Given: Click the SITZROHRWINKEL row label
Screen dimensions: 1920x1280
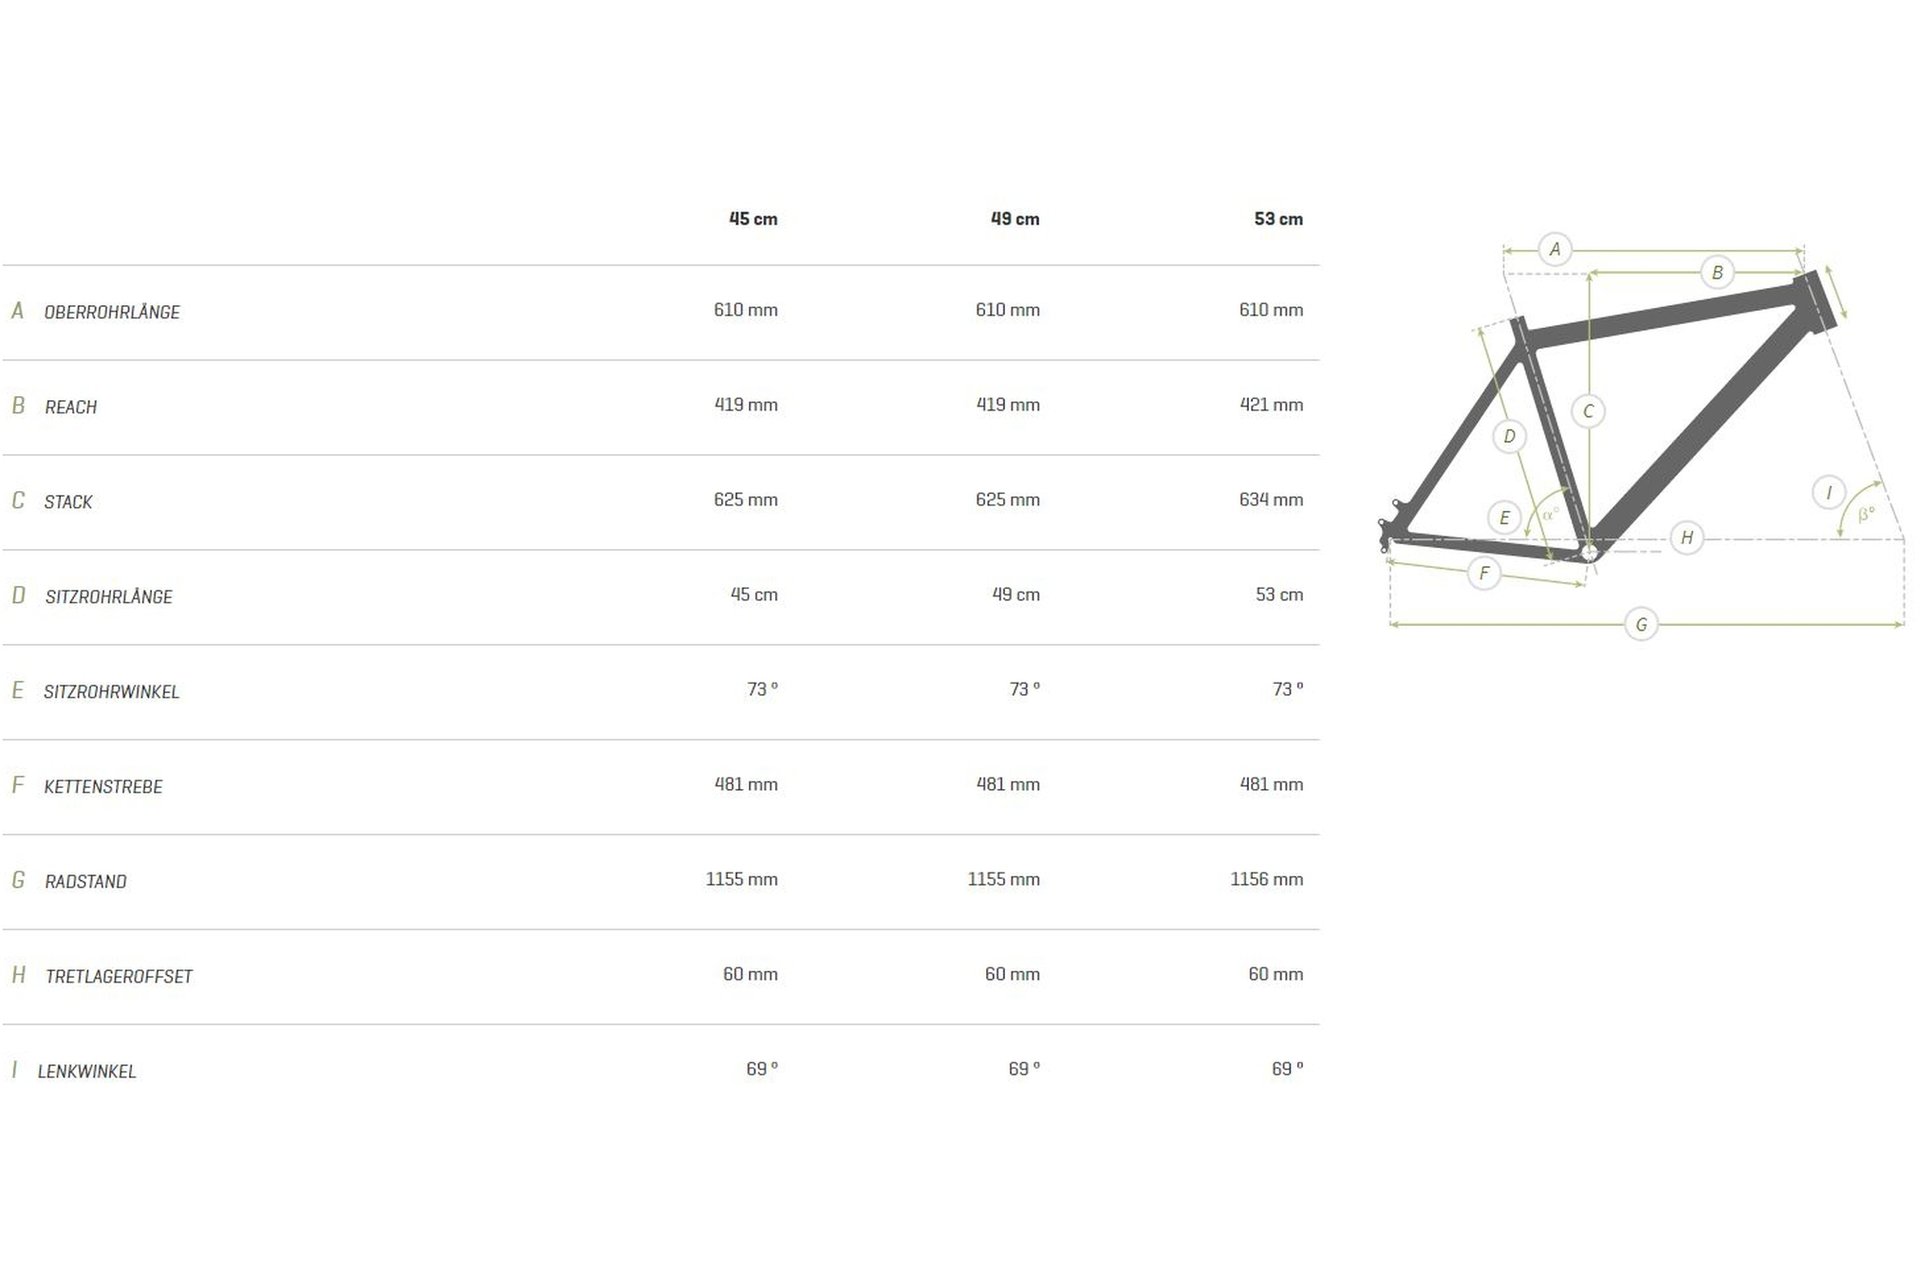Looking at the screenshot, I should click(x=111, y=692).
